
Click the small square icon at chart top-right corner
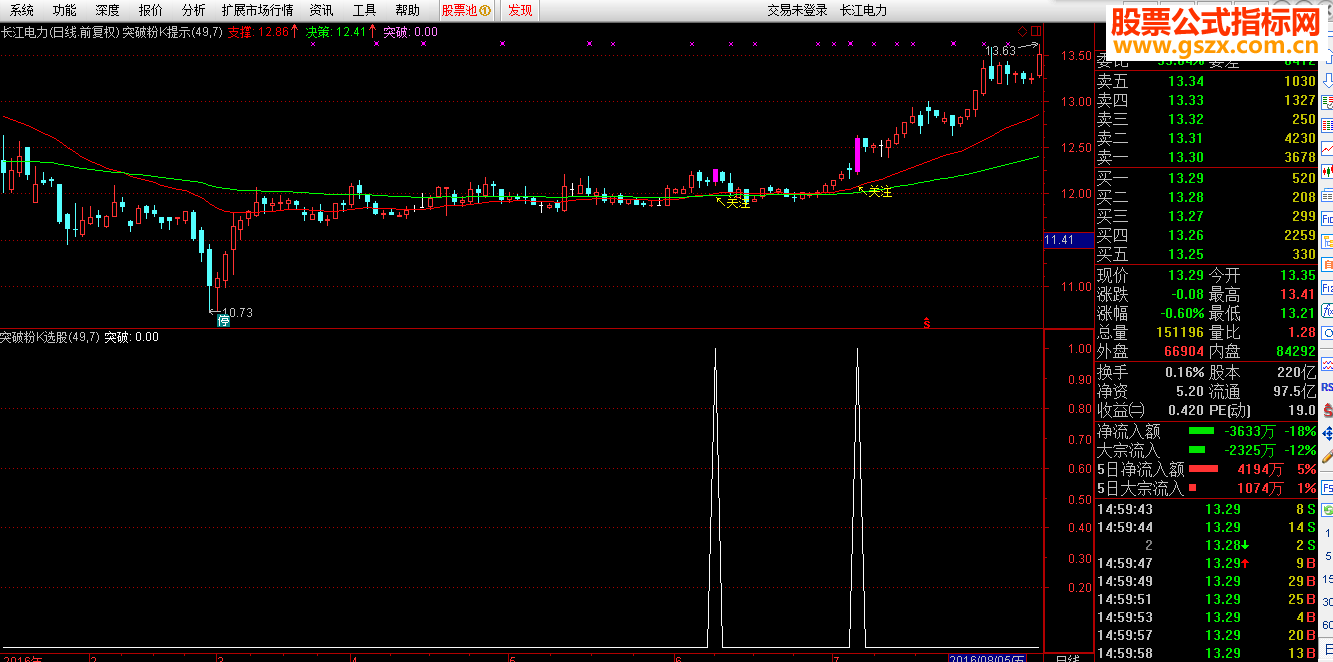[1036, 31]
